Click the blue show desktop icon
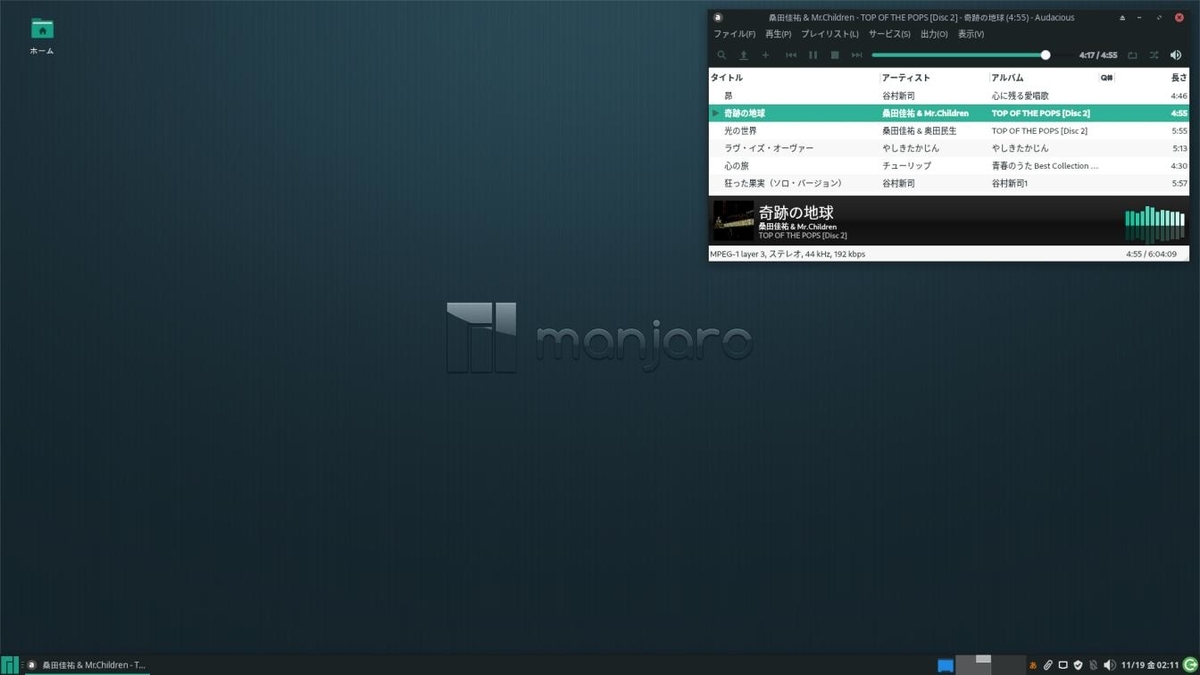Viewport: 1200px width, 675px height. (946, 665)
